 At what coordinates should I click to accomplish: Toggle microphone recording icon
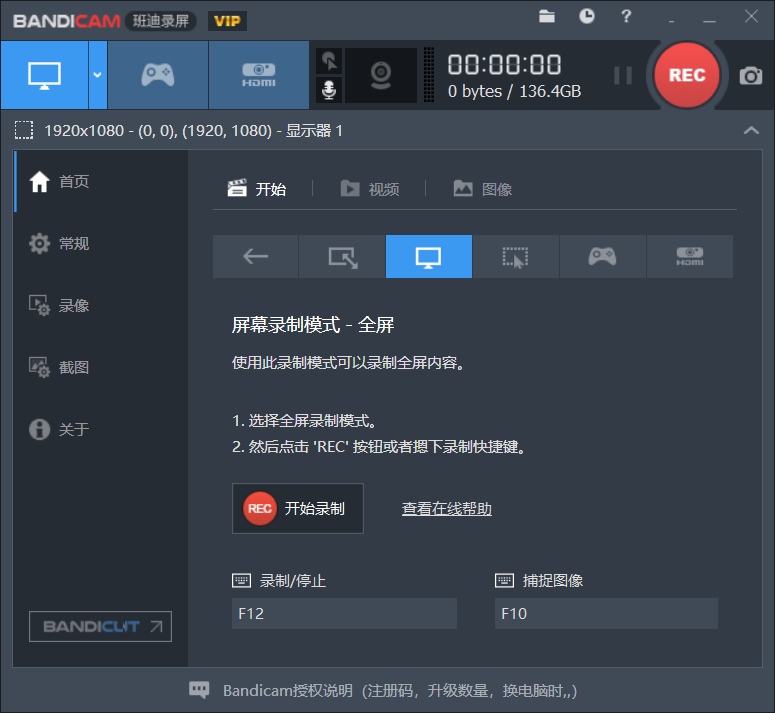(329, 90)
